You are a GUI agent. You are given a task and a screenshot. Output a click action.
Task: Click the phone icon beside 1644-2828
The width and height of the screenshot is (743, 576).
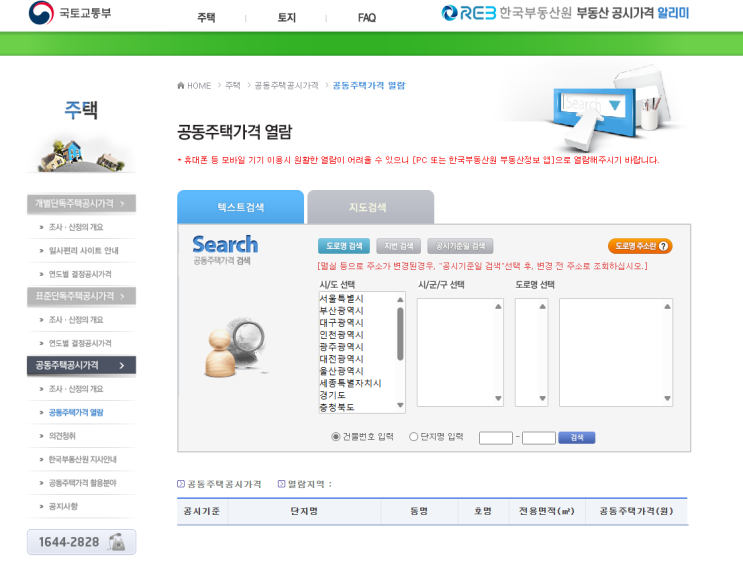coord(117,541)
